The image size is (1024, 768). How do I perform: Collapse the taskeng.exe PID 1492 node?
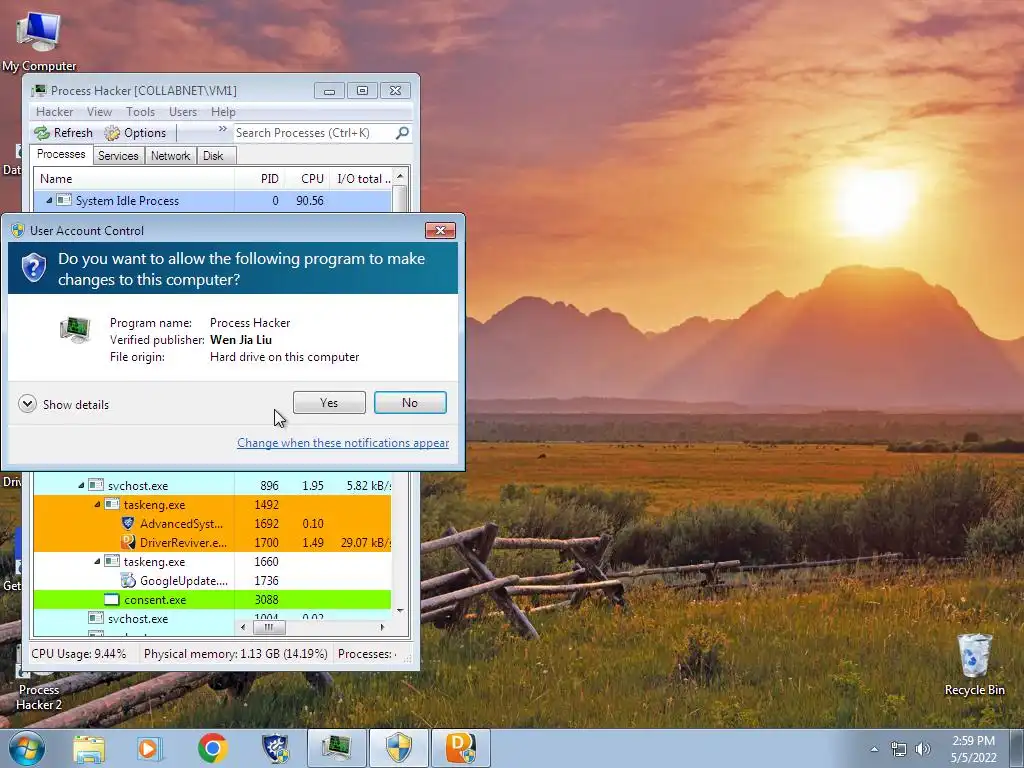pos(97,504)
